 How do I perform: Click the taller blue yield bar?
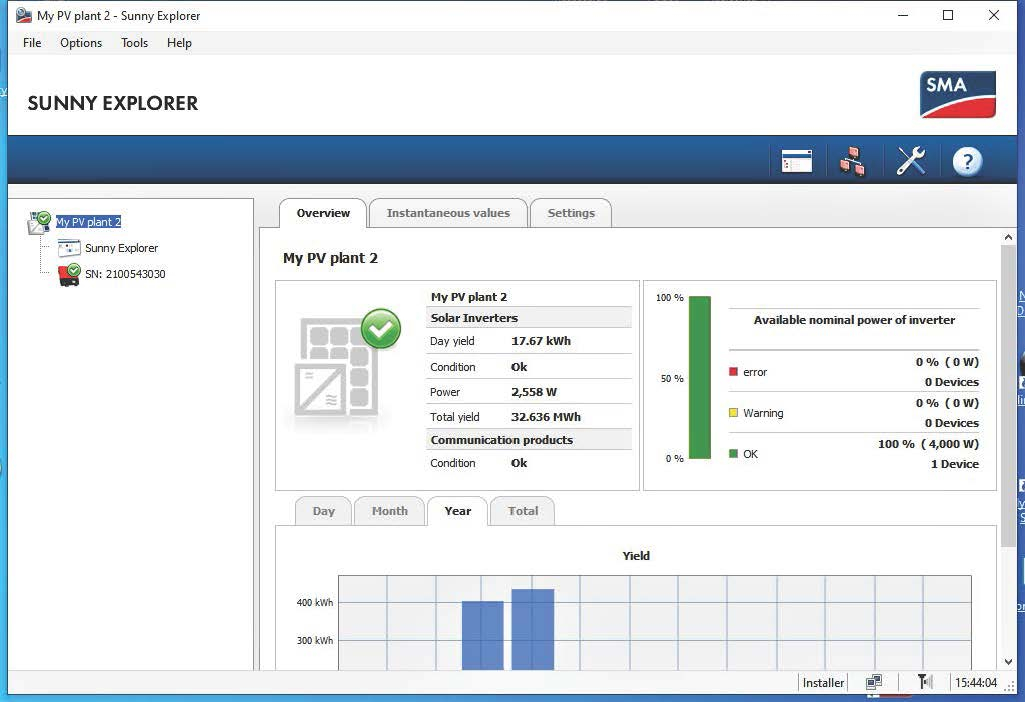click(x=533, y=629)
